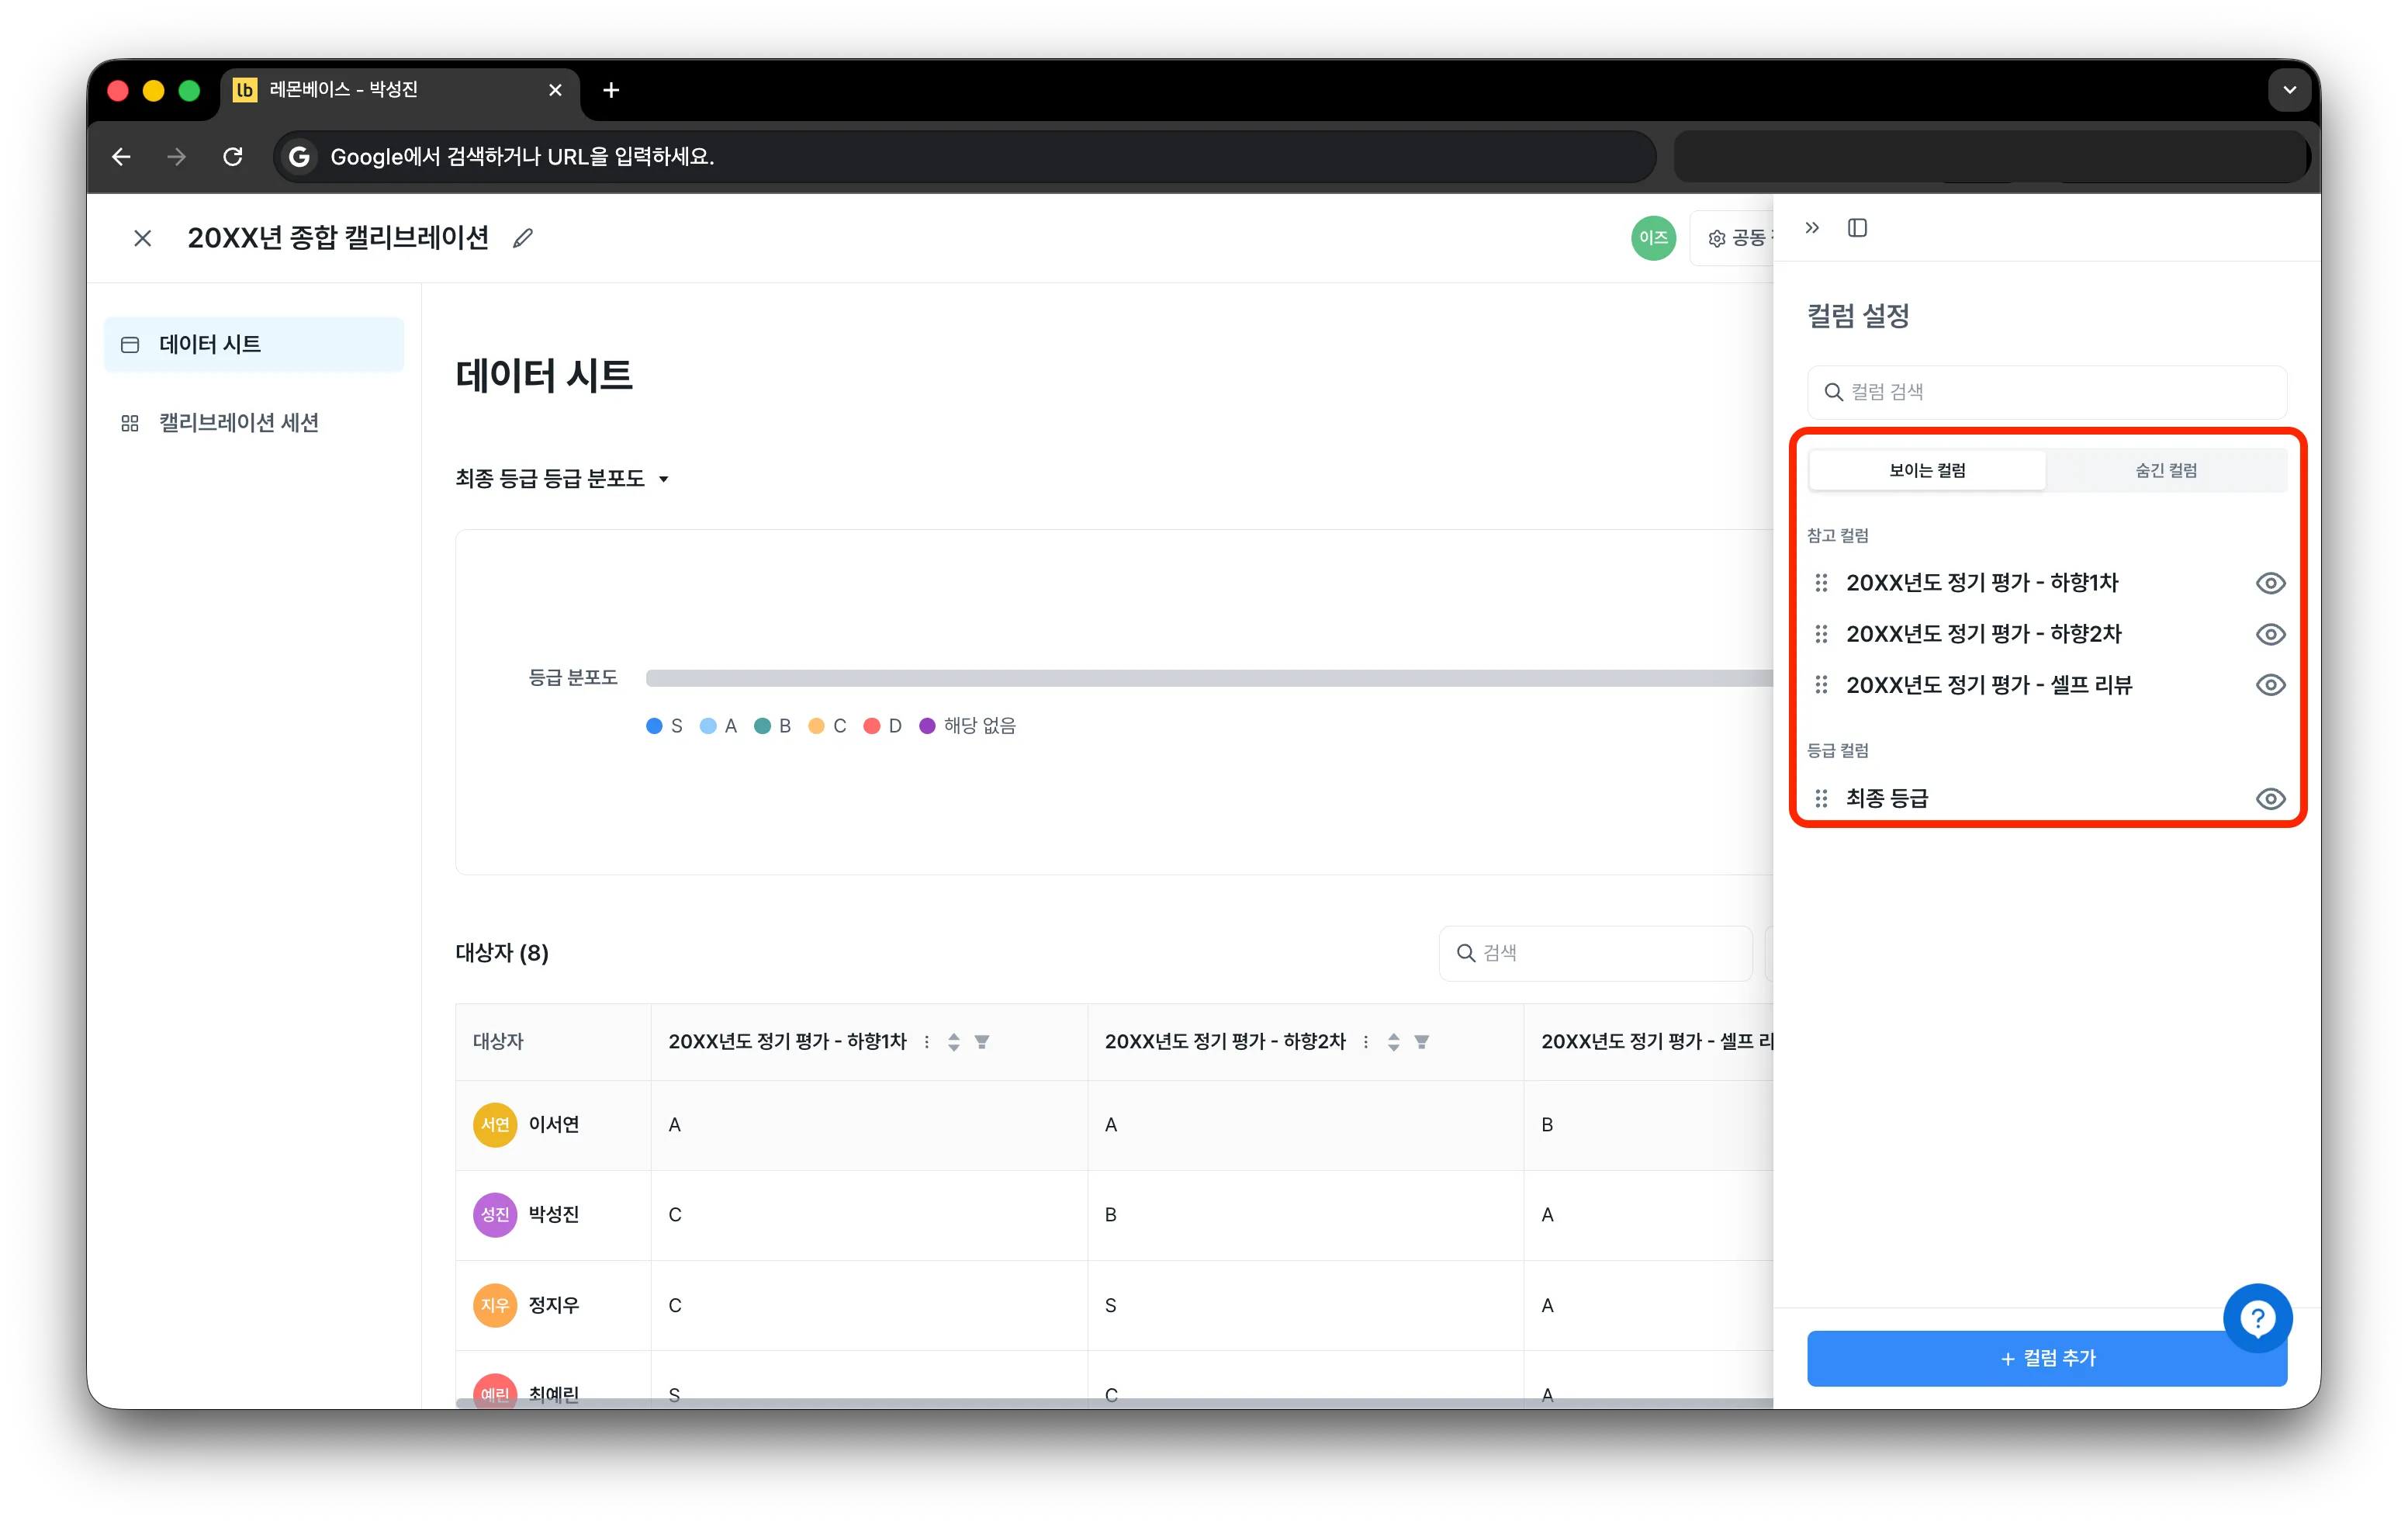This screenshot has width=2408, height=1524.
Task: Expand the 최종 등급 등급 분포도 dropdown
Action: click(562, 479)
